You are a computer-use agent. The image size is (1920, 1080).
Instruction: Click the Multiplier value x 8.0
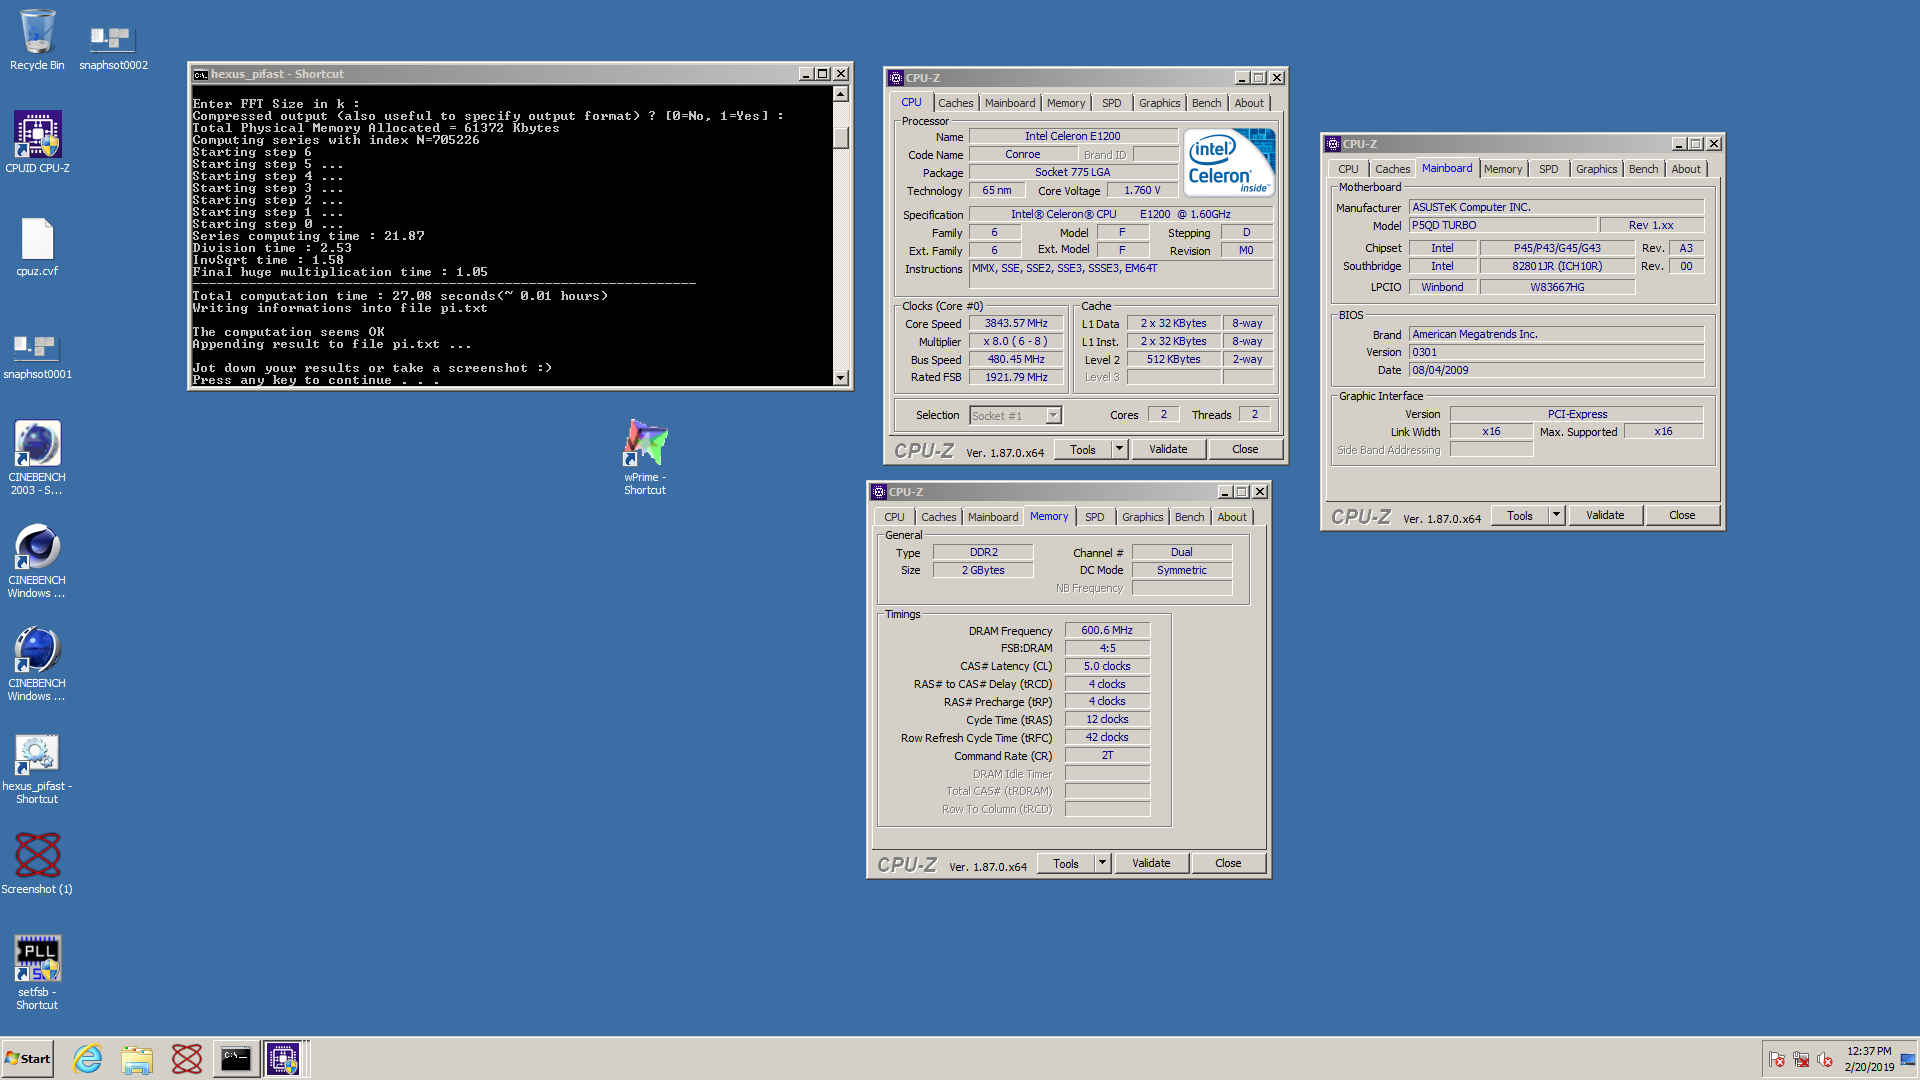tap(1016, 341)
